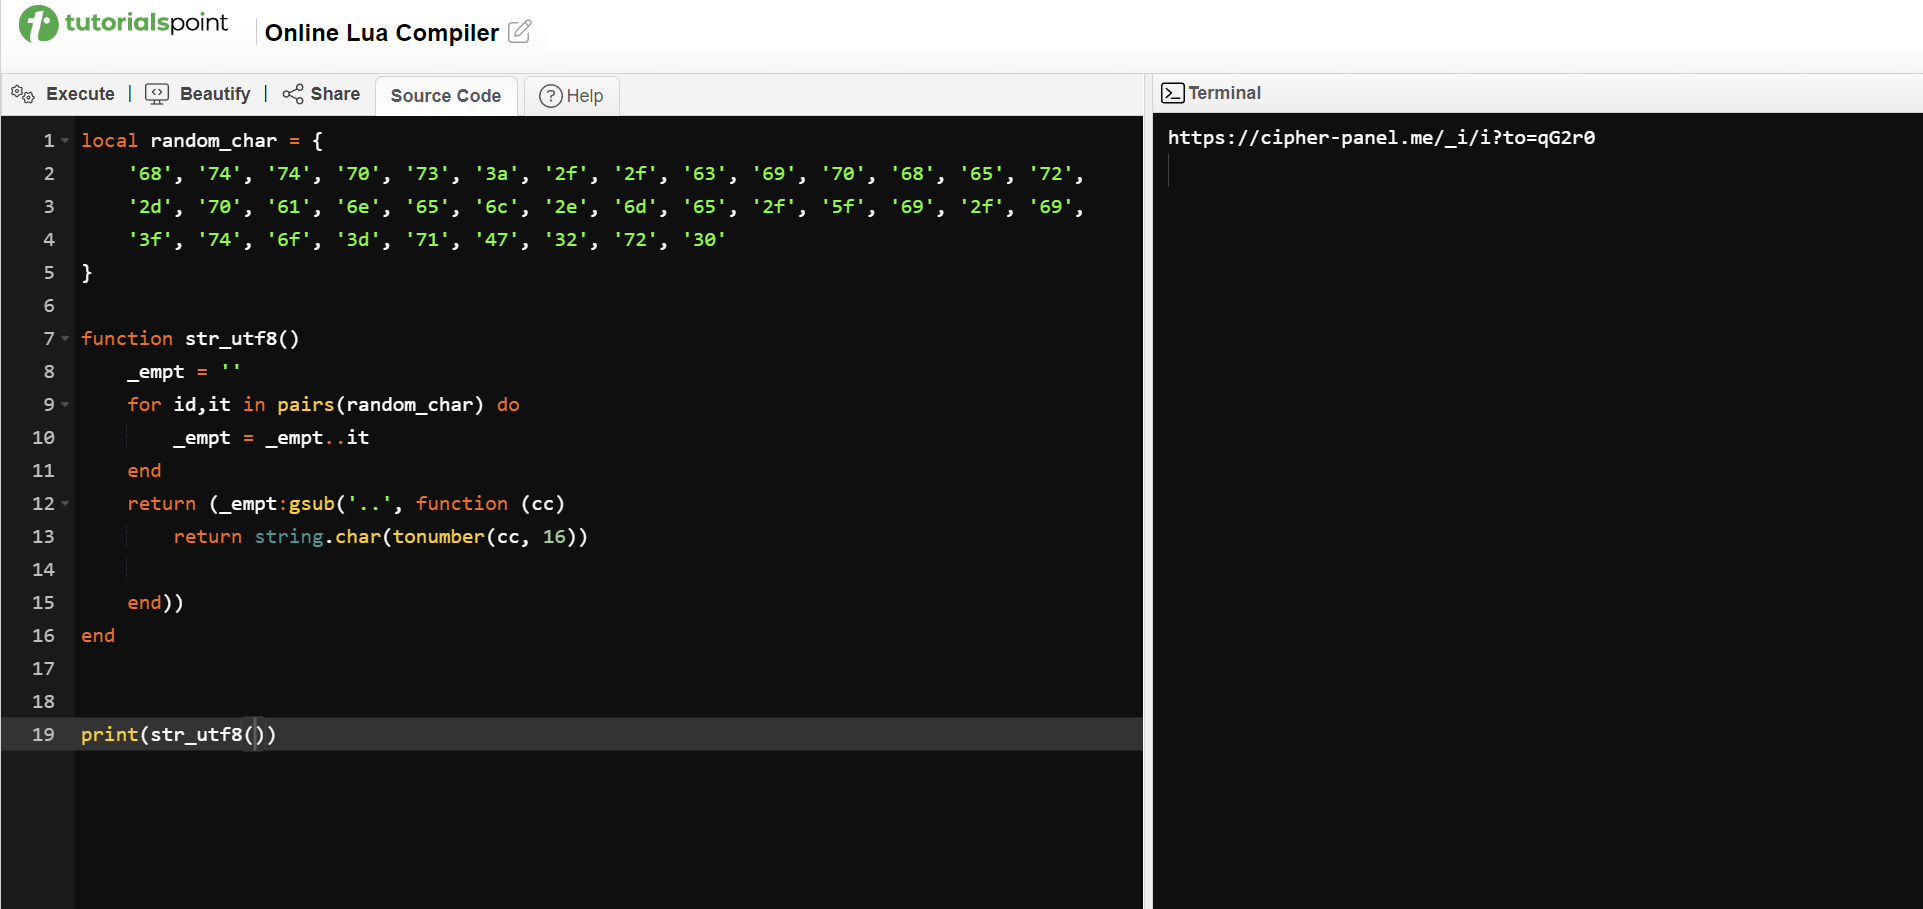Click hex value '47' on line 4

coord(496,240)
